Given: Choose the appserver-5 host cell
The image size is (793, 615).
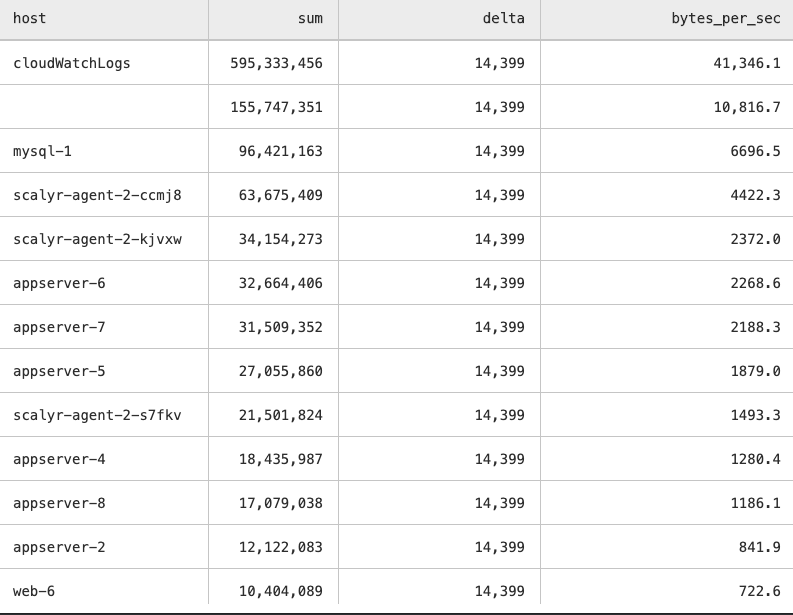Looking at the screenshot, I should (x=59, y=371).
